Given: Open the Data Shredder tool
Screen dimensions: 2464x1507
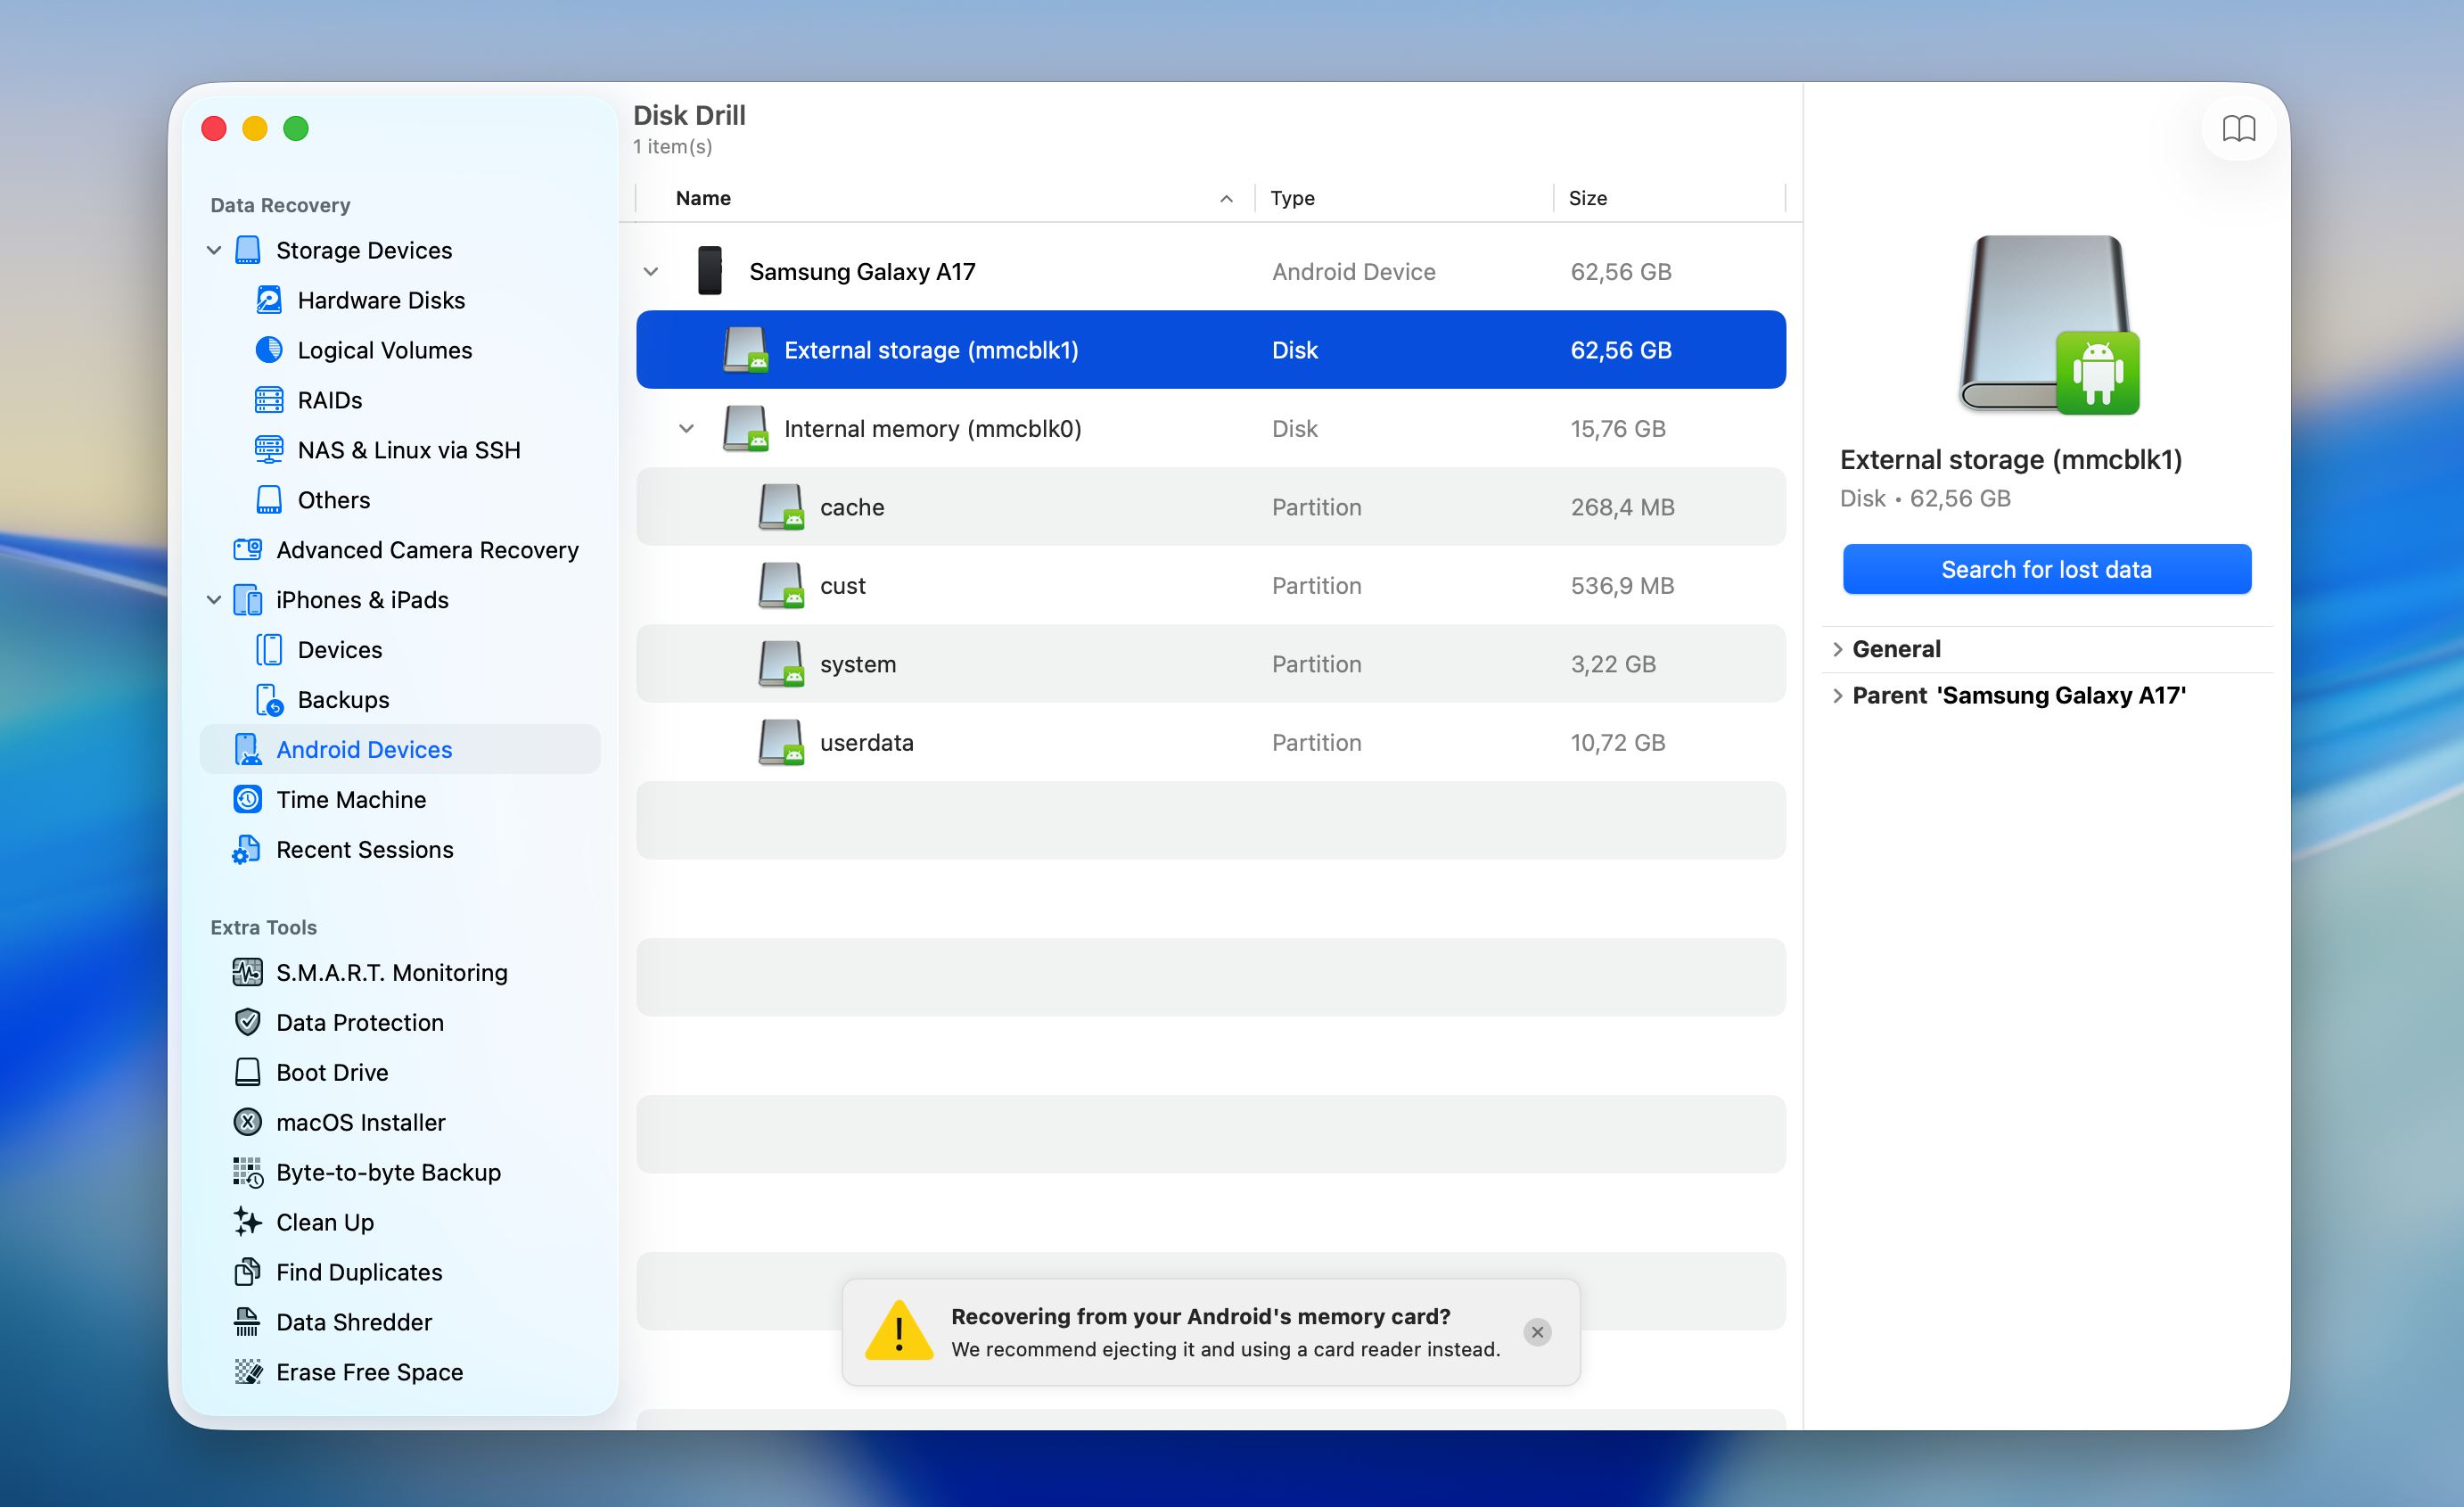Looking at the screenshot, I should tap(353, 1321).
